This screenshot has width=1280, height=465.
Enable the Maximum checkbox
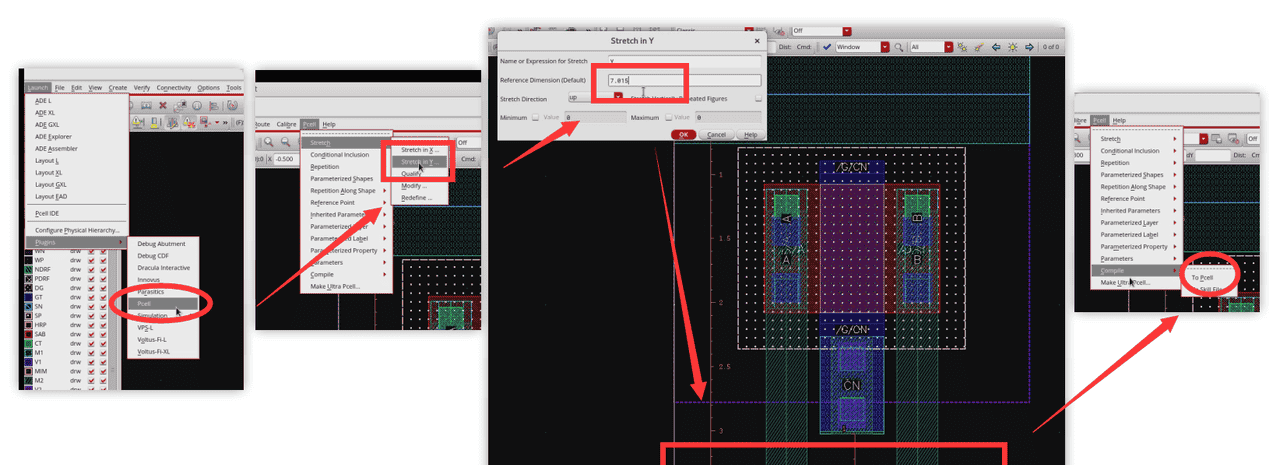pos(667,117)
